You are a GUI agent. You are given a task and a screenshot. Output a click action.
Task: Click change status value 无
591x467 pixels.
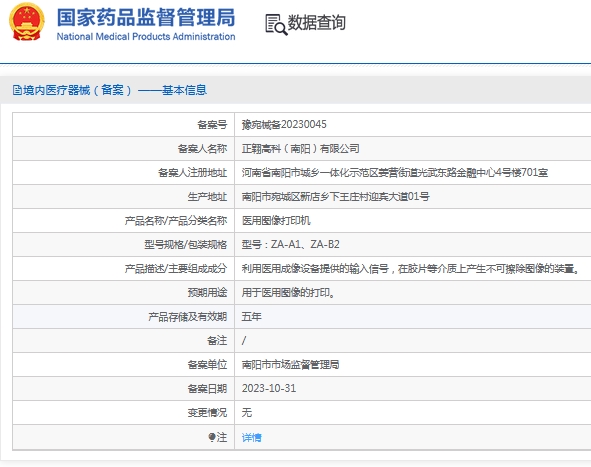(247, 413)
